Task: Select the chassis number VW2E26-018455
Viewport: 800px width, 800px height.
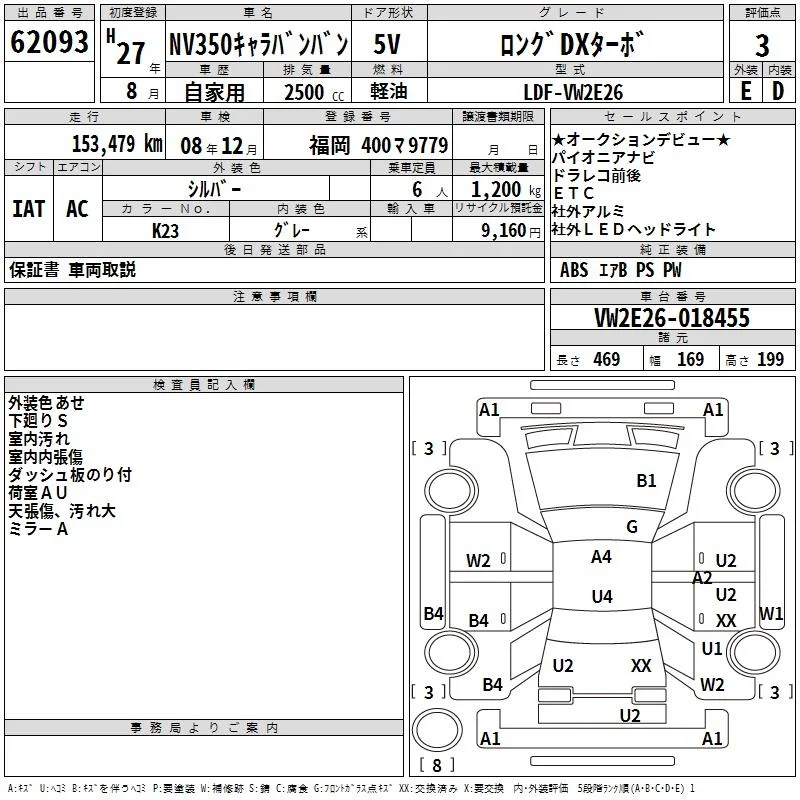Action: (x=672, y=317)
